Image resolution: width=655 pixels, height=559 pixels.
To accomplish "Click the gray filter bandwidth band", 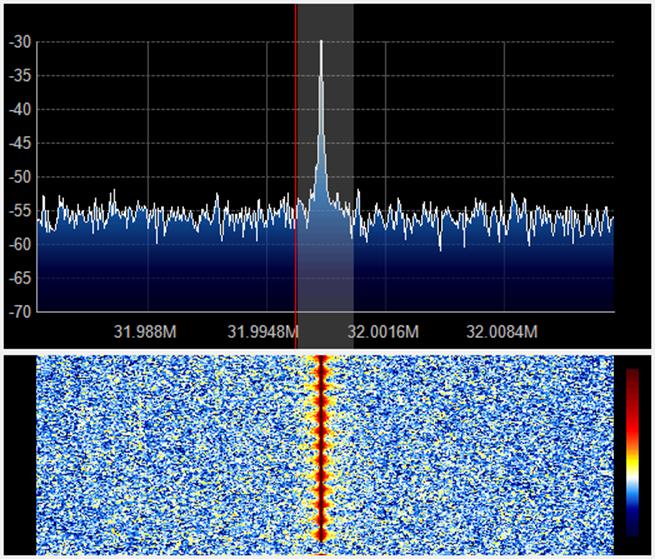I will tap(325, 176).
